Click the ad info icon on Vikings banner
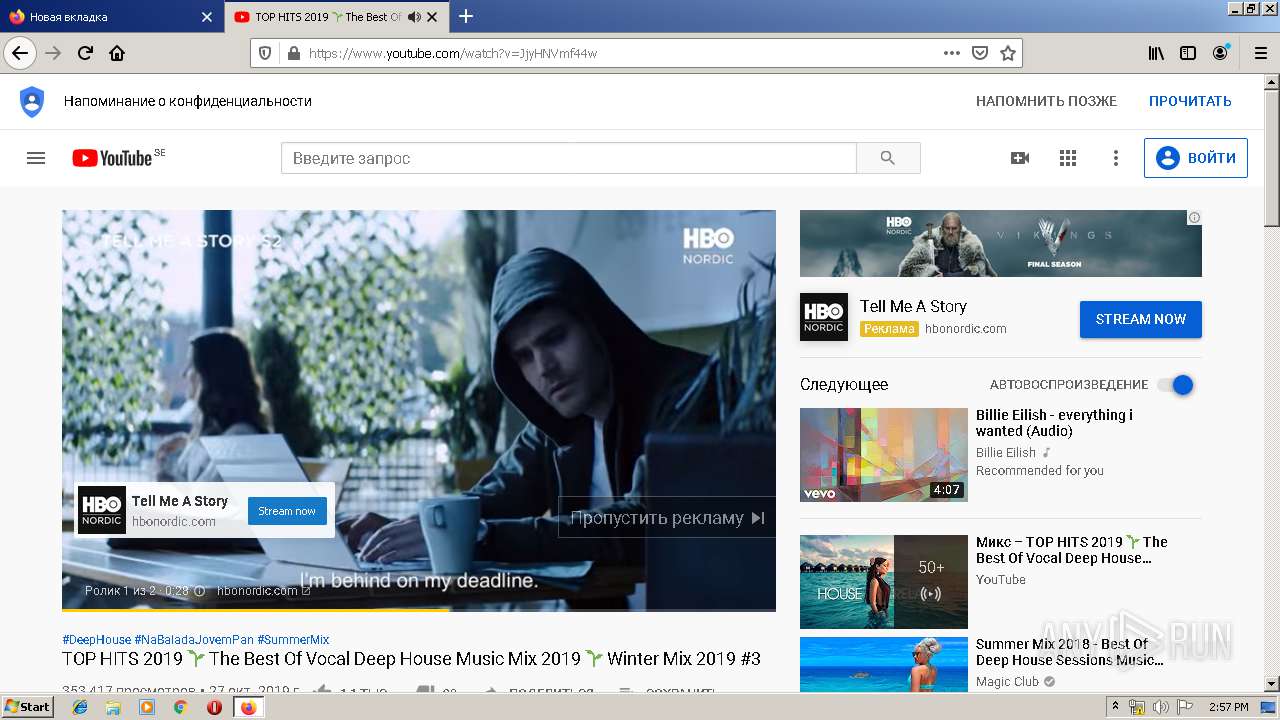The image size is (1280, 720). (1194, 217)
